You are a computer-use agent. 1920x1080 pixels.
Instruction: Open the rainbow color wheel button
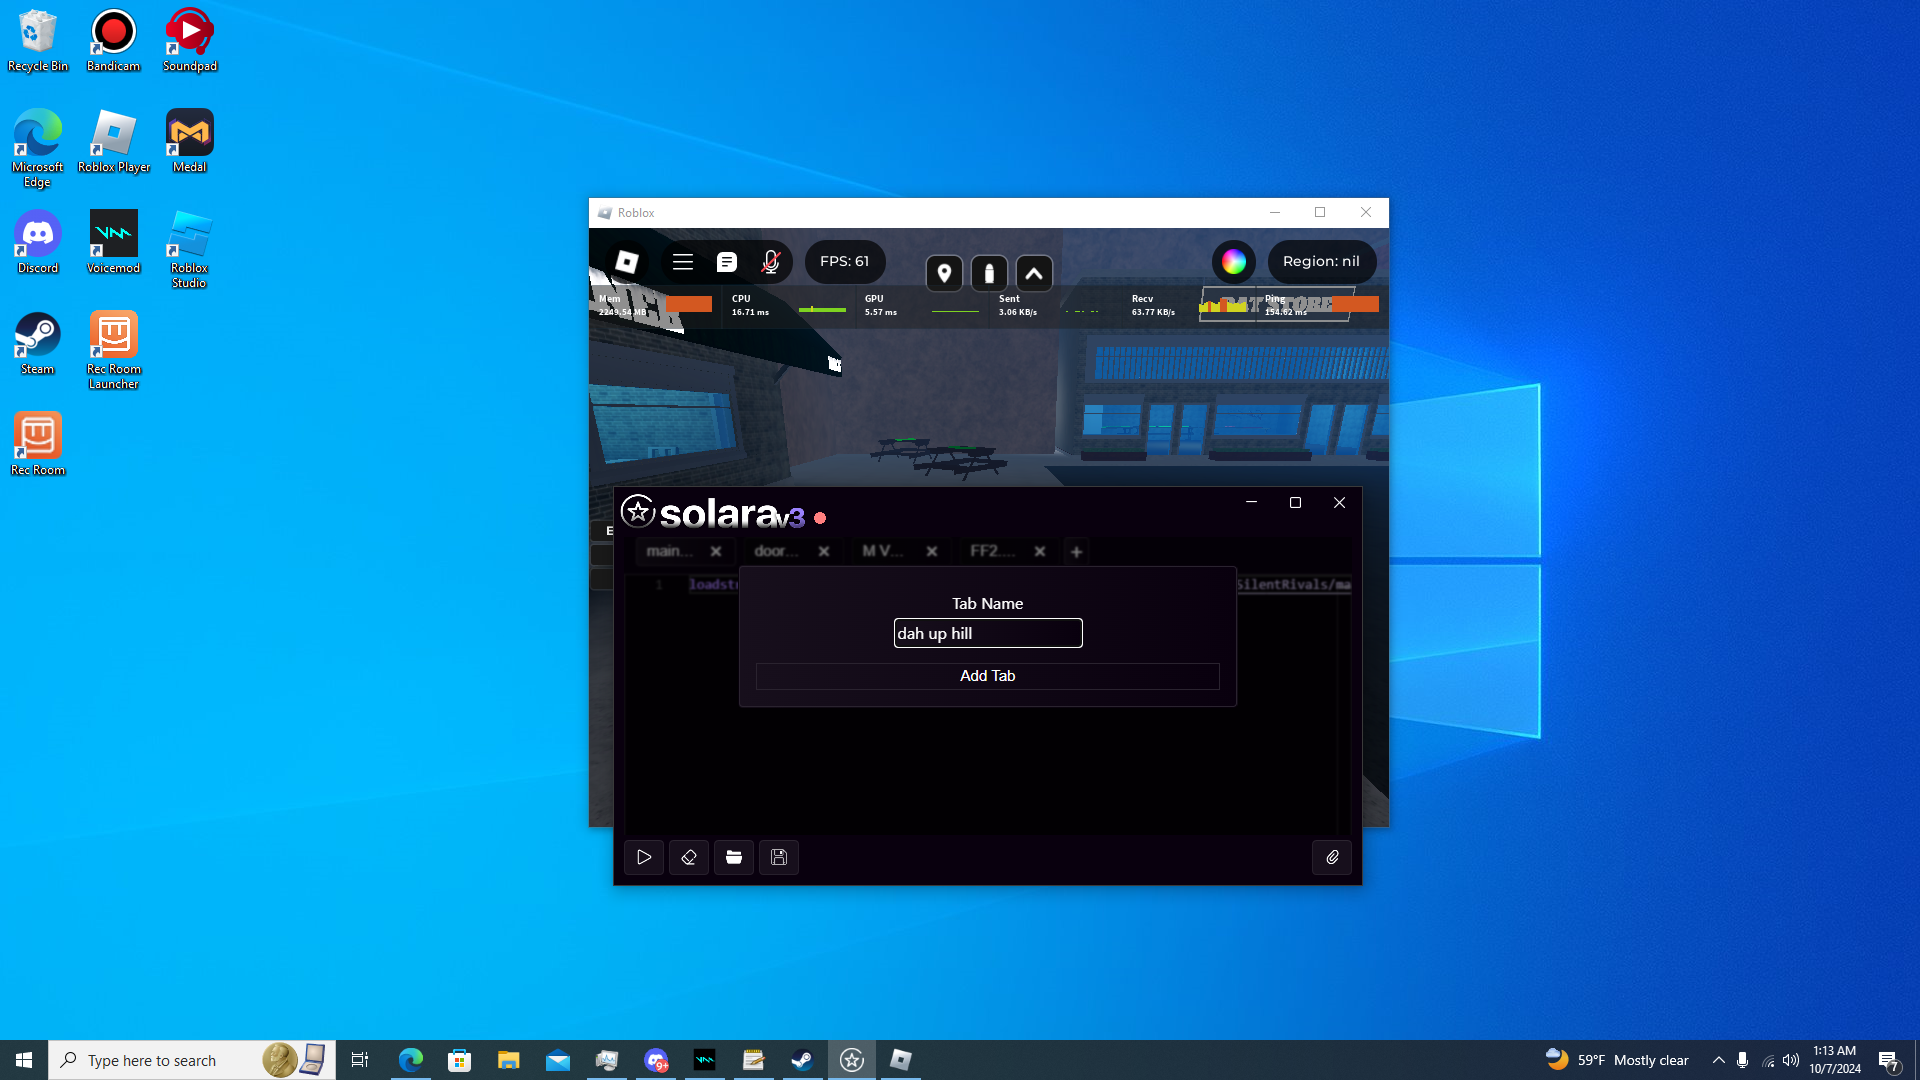(1233, 262)
